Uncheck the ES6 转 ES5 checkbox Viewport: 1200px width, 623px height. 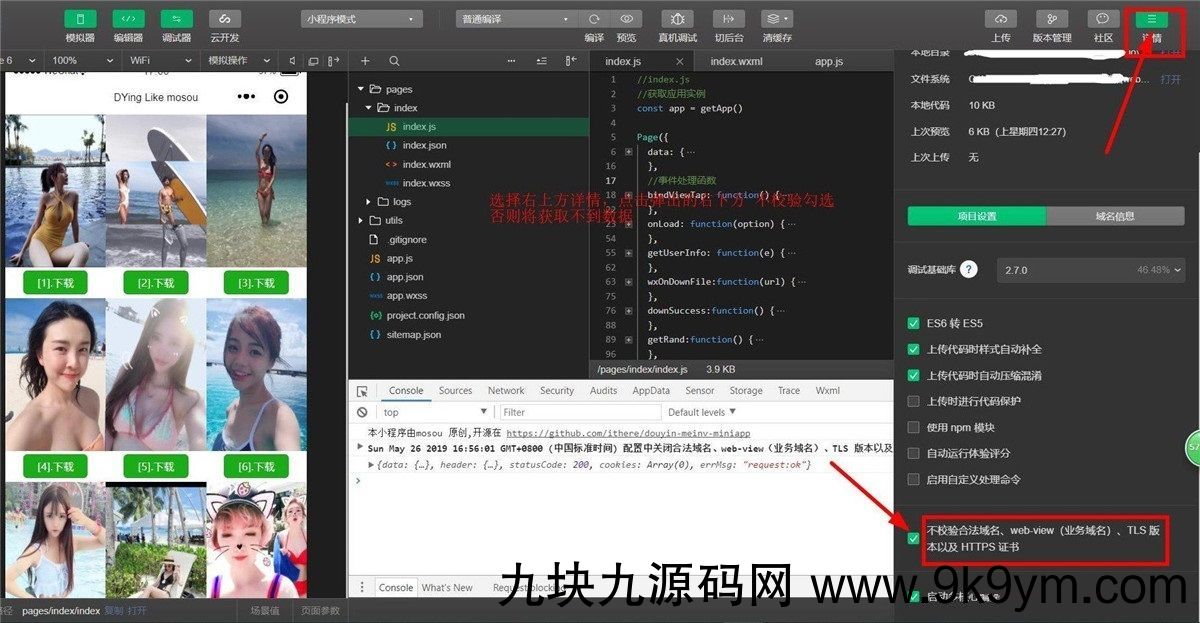[913, 323]
